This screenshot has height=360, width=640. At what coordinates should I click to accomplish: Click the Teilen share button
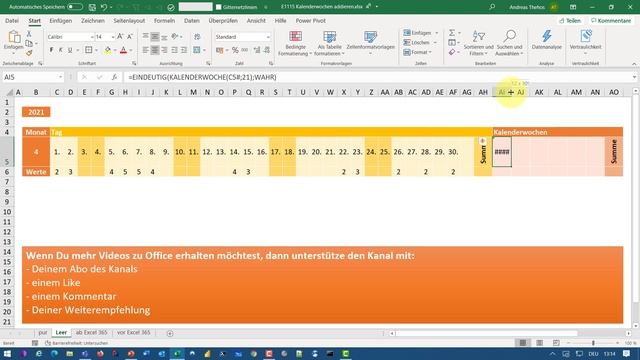click(x=570, y=20)
